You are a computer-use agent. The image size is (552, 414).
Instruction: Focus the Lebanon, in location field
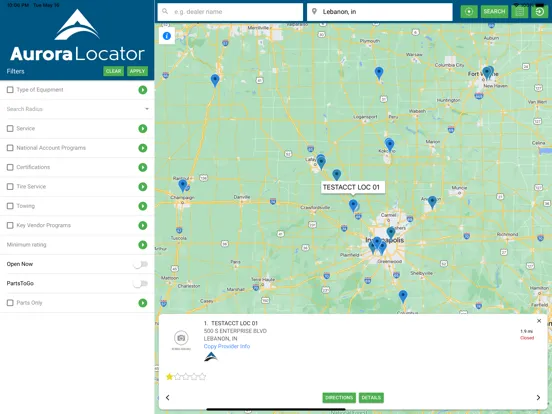380,12
